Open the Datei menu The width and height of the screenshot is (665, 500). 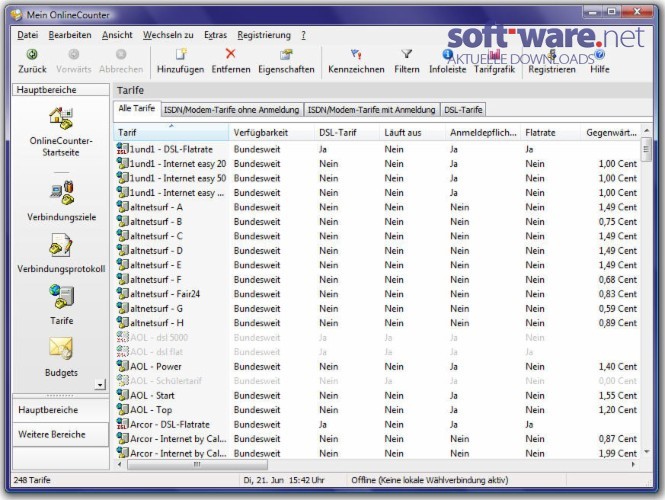28,35
